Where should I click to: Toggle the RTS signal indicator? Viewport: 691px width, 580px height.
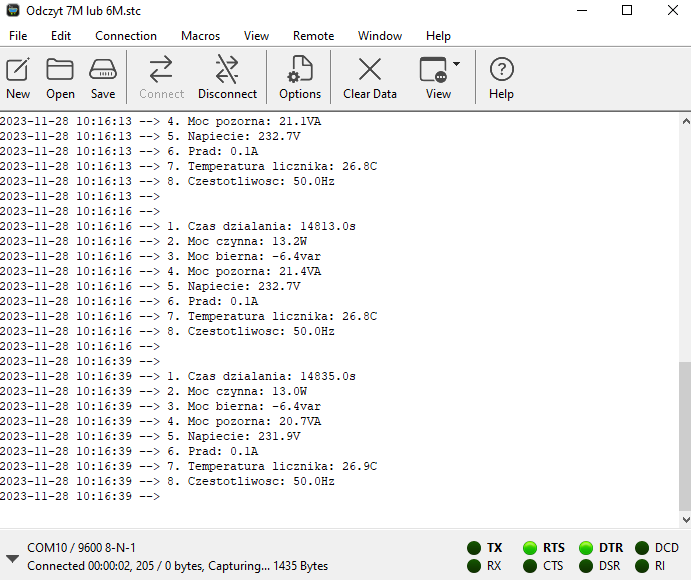pos(530,548)
